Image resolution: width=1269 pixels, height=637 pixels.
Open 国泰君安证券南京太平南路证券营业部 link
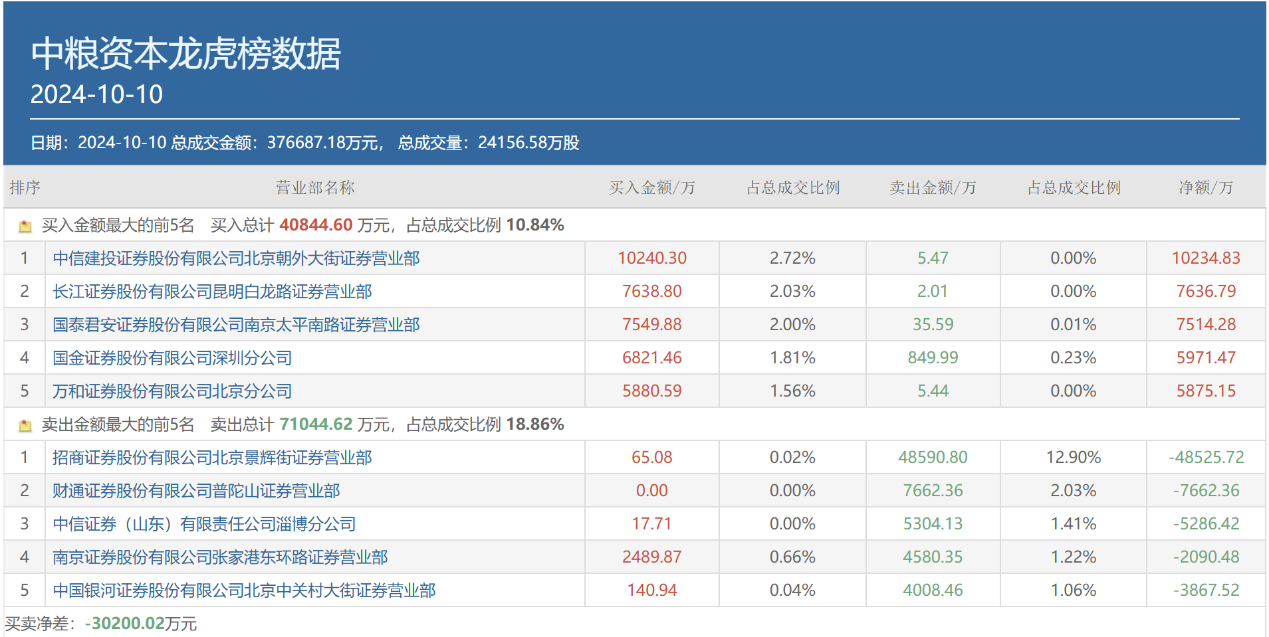pyautogui.click(x=236, y=324)
